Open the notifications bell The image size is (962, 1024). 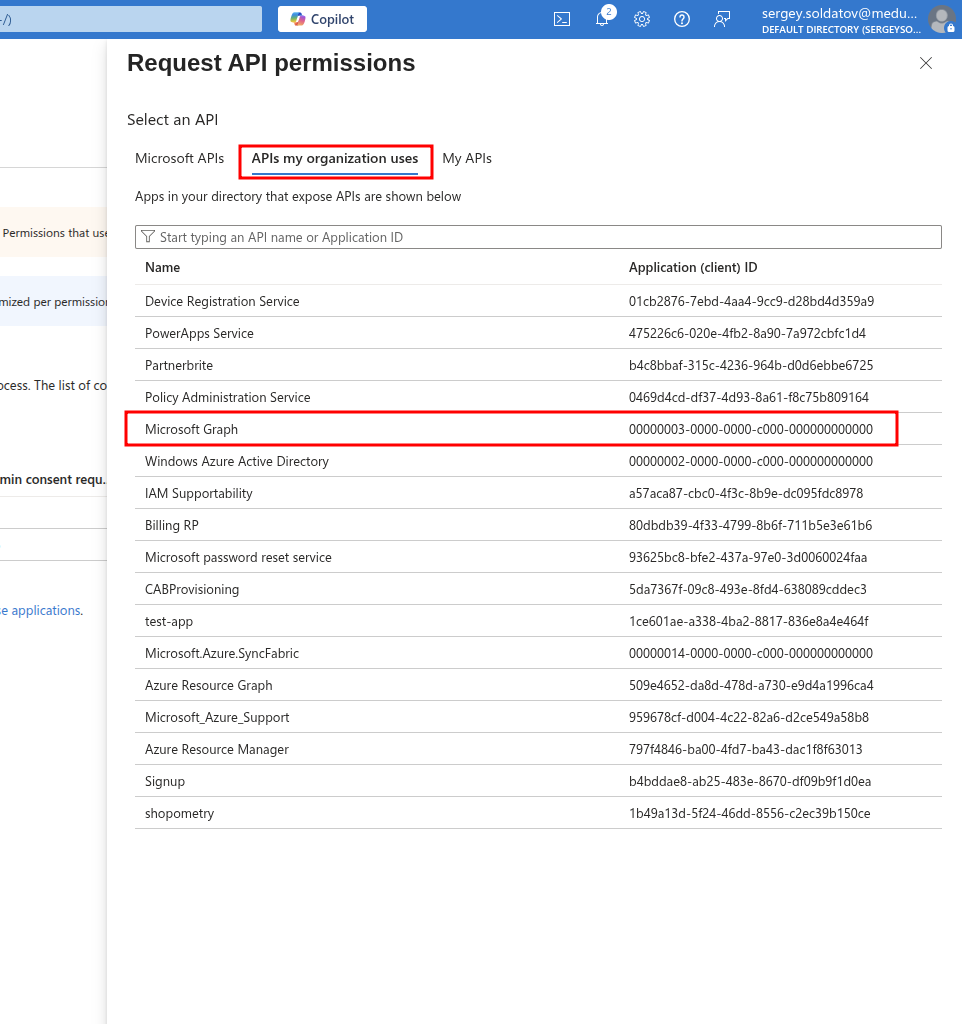point(602,19)
